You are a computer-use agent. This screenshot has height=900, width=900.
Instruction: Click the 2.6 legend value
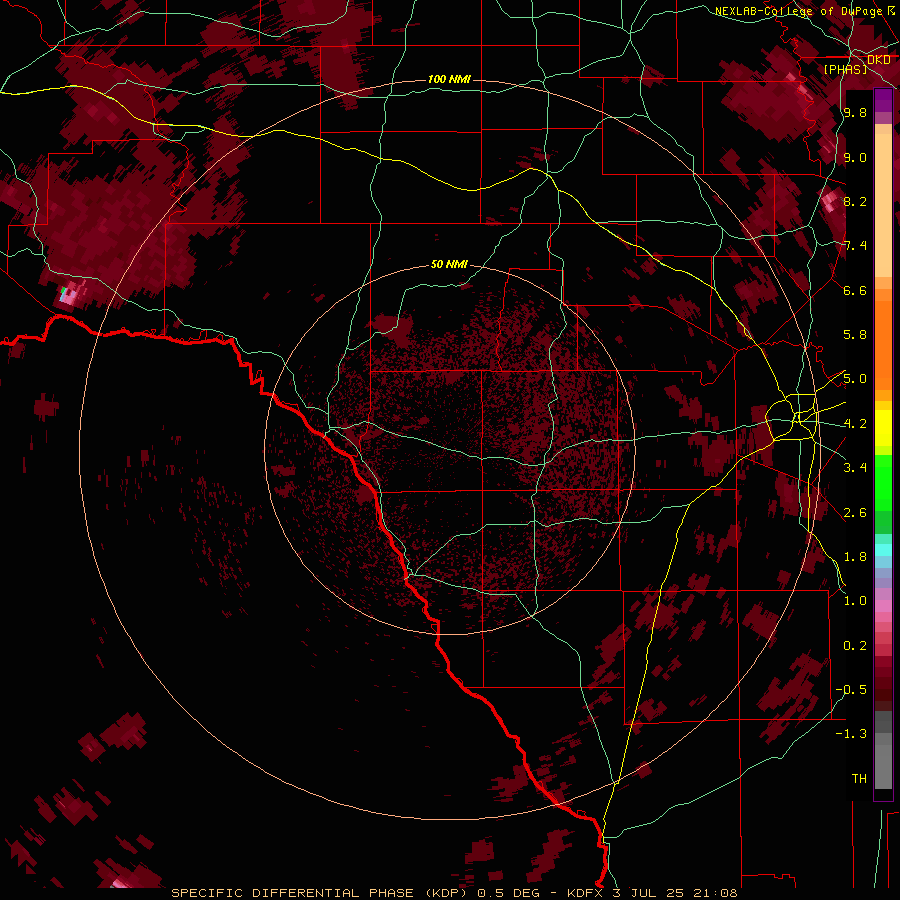click(x=855, y=513)
